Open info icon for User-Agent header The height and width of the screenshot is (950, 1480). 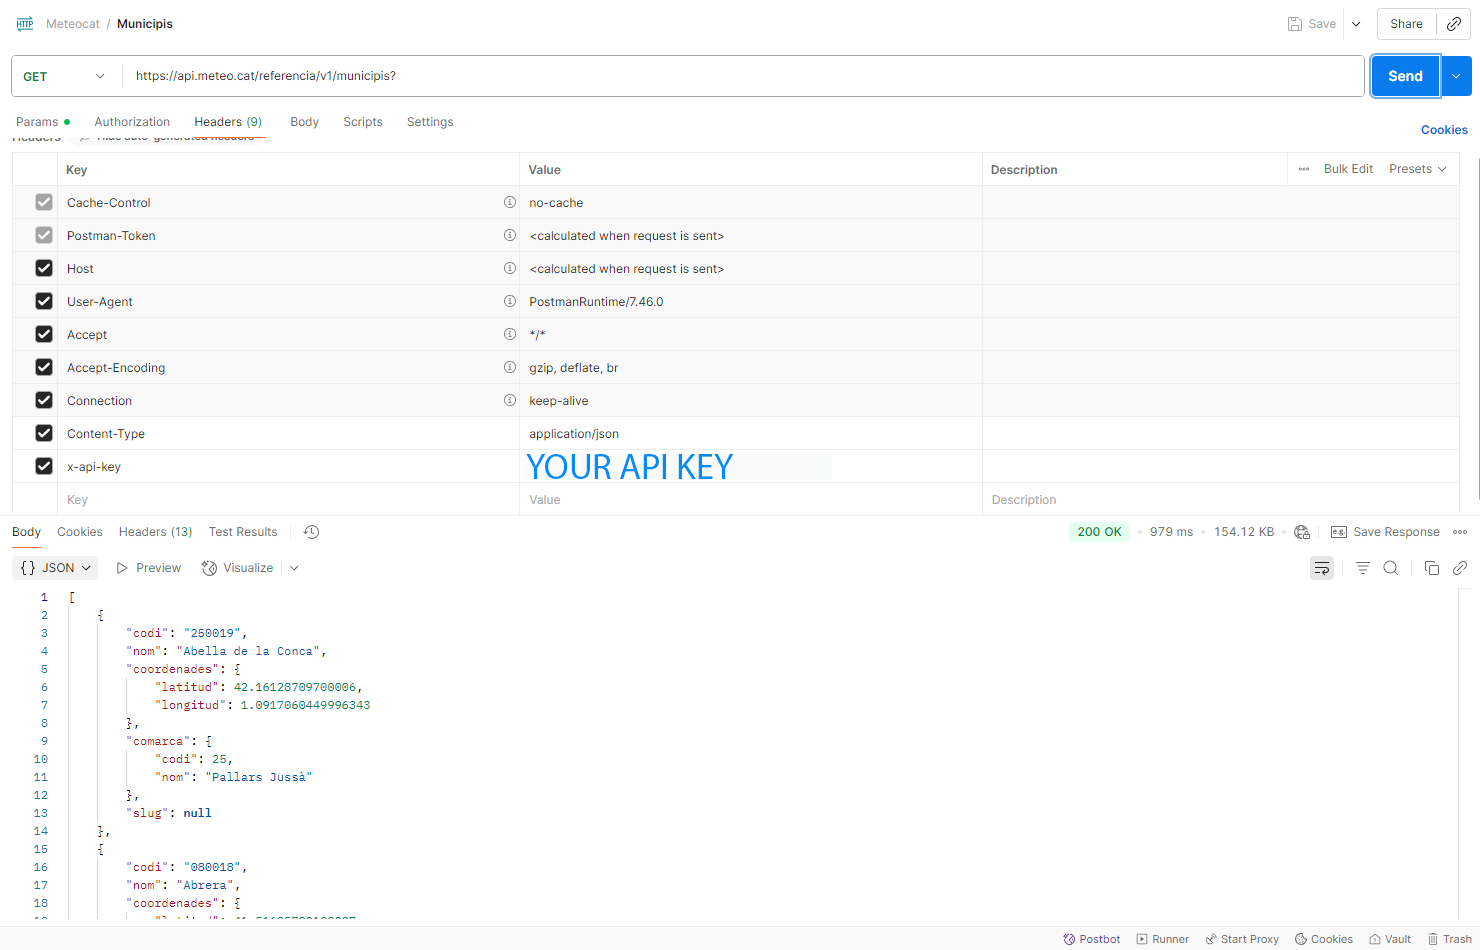click(510, 301)
